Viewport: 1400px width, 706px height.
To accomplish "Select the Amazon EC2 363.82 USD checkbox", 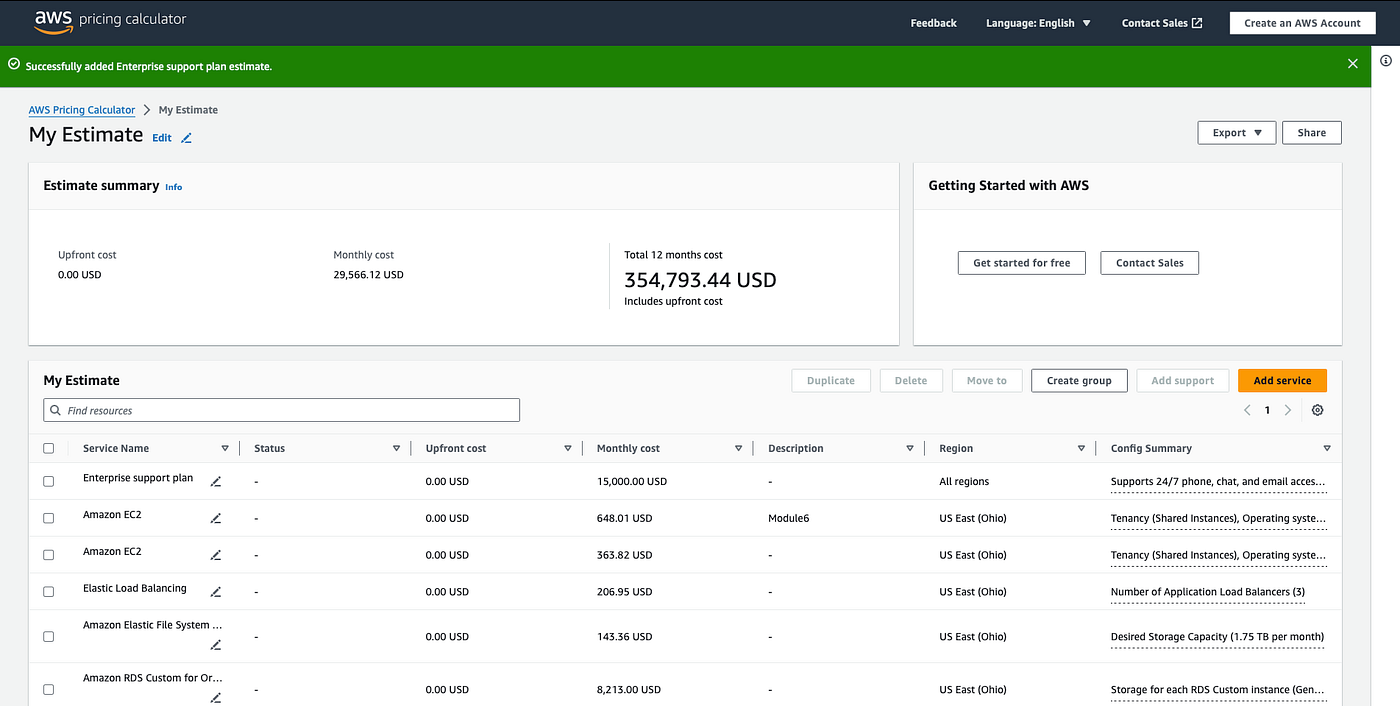I will 49,555.
